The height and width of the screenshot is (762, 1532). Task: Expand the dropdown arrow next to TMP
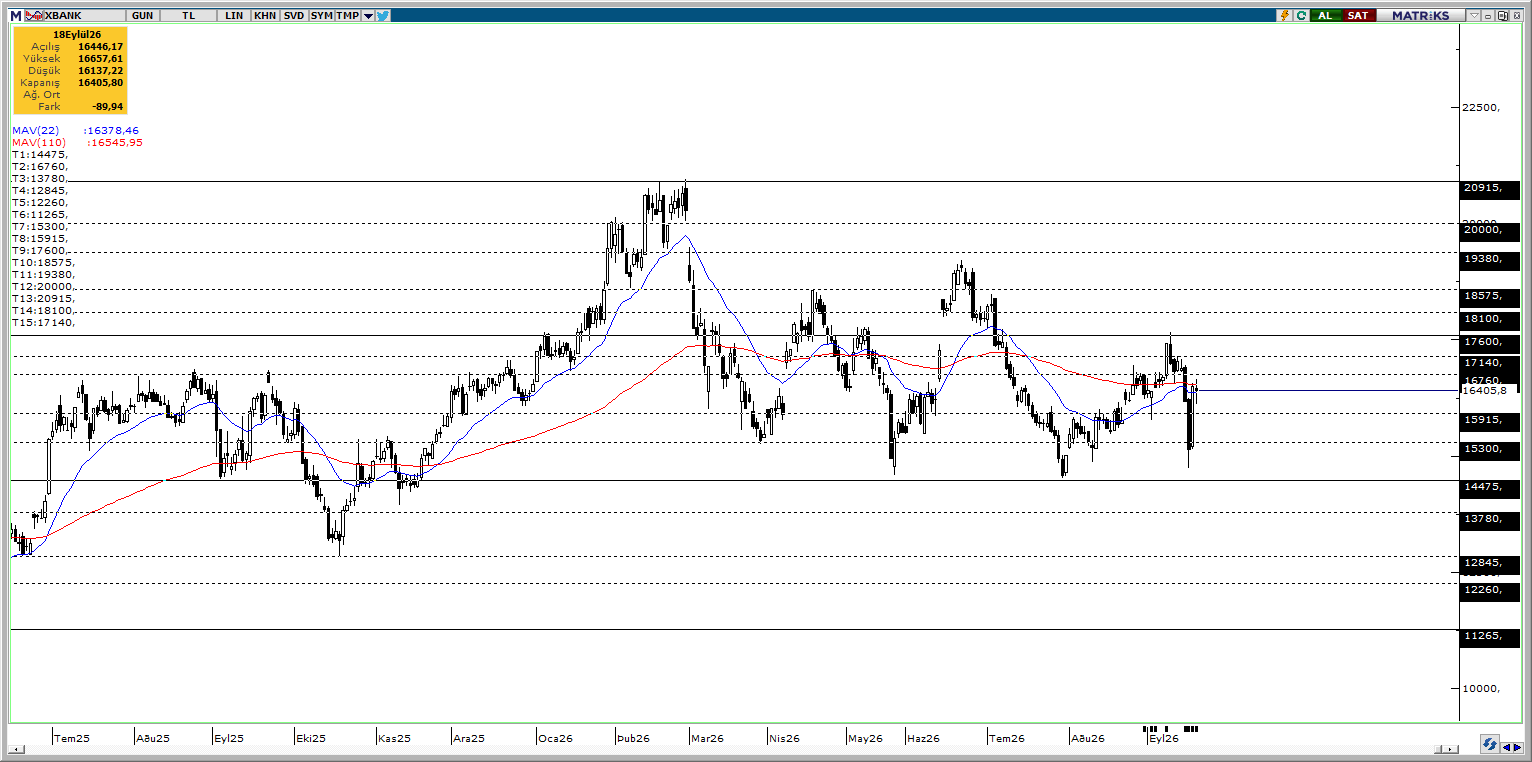pyautogui.click(x=369, y=16)
